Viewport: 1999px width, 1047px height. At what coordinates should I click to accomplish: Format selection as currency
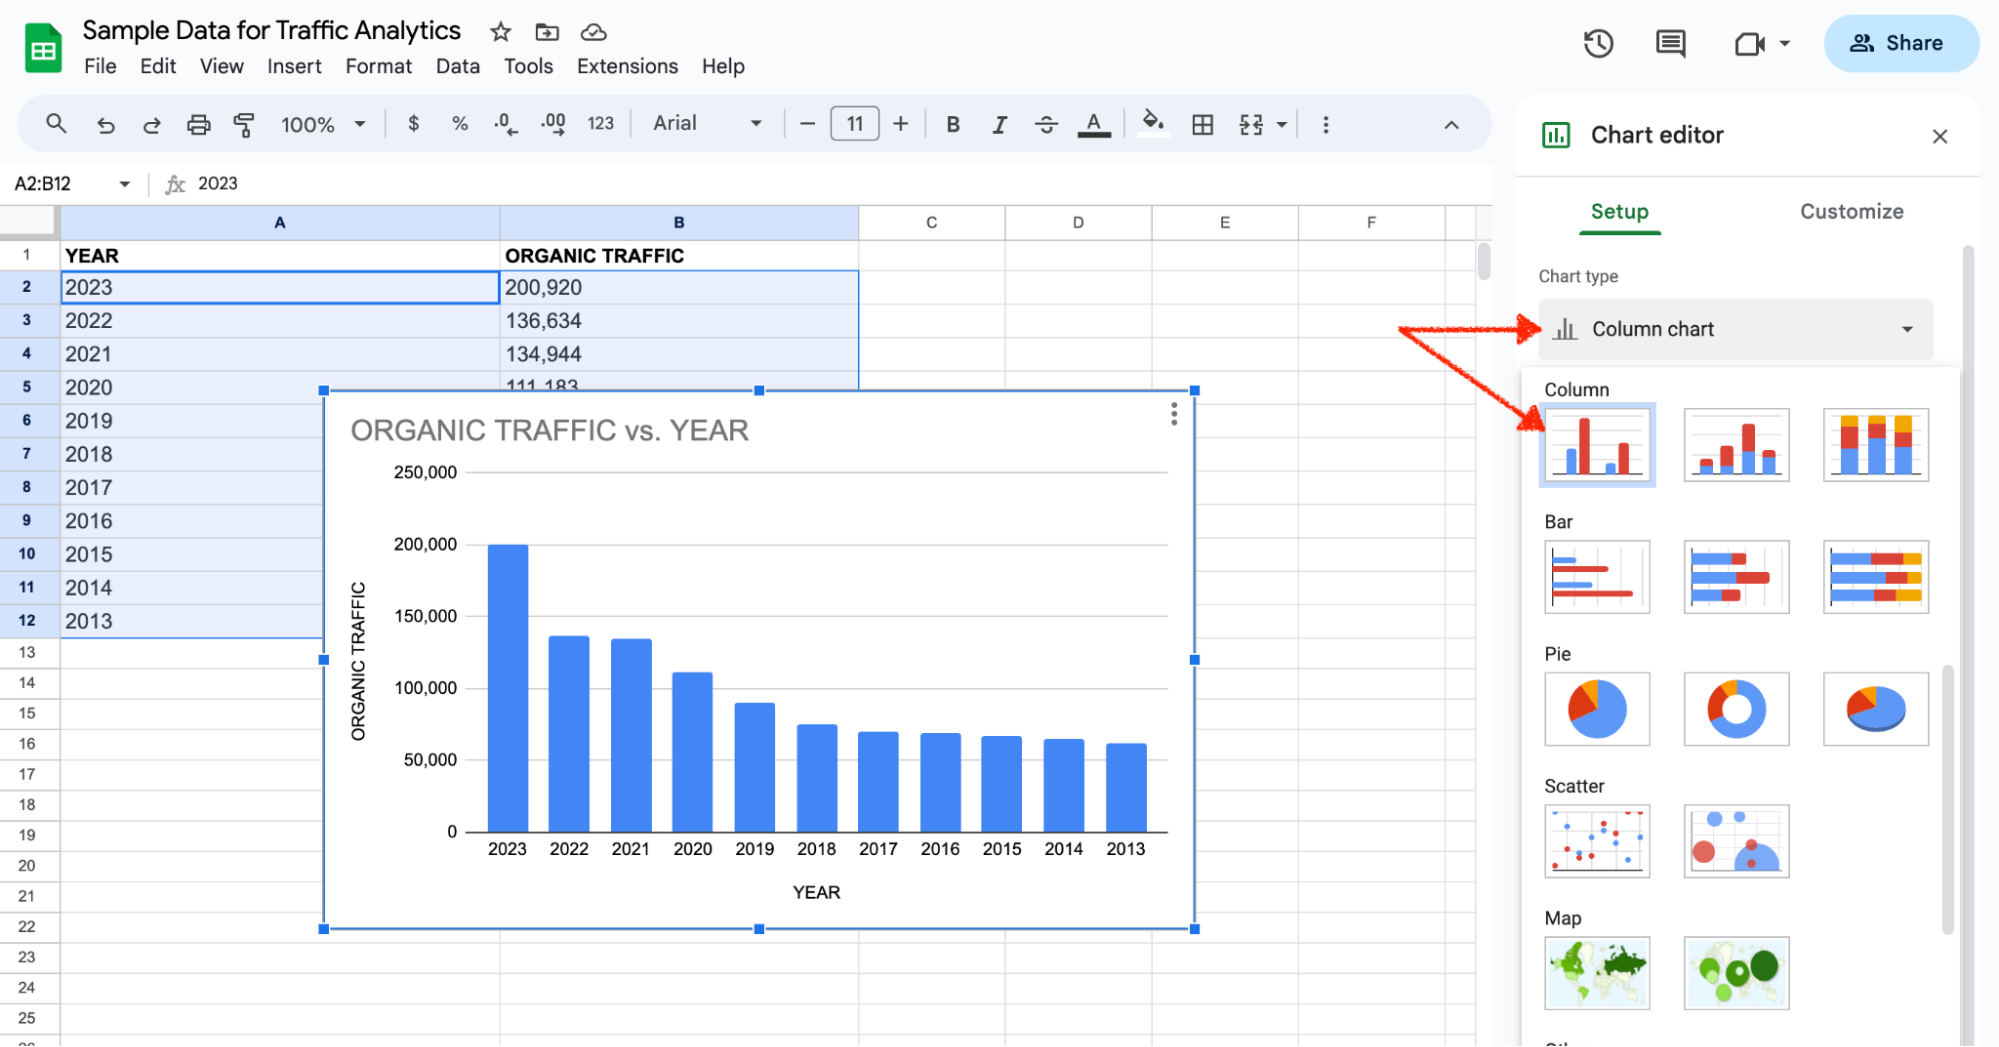[x=413, y=124]
